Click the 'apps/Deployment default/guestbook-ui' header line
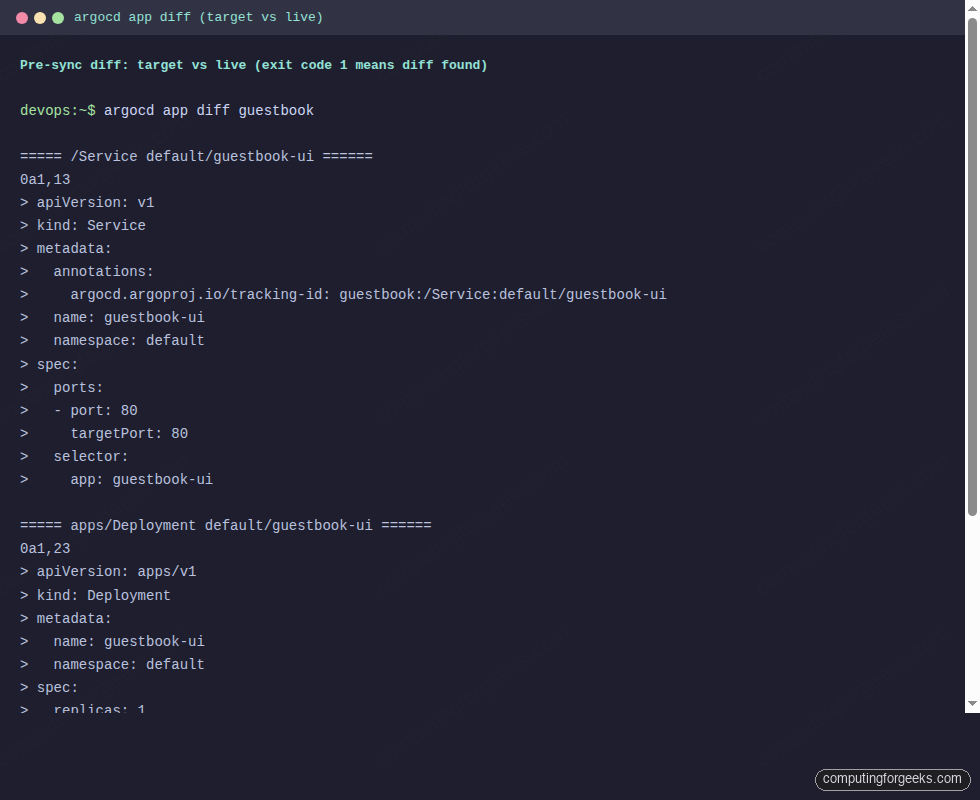This screenshot has width=980, height=800. click(226, 526)
